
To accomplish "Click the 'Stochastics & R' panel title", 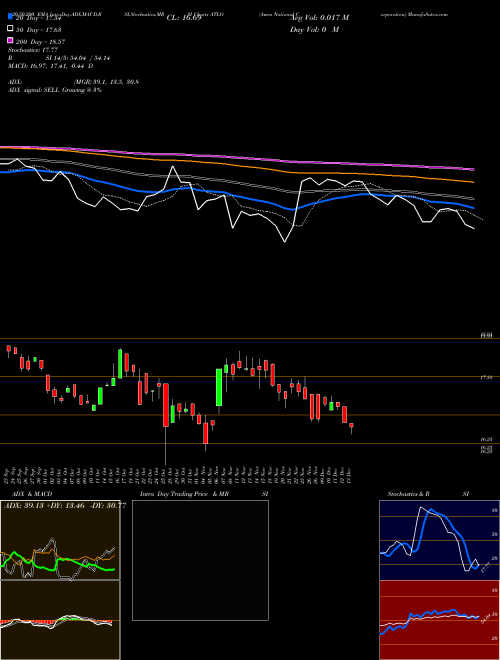I will click(408, 494).
